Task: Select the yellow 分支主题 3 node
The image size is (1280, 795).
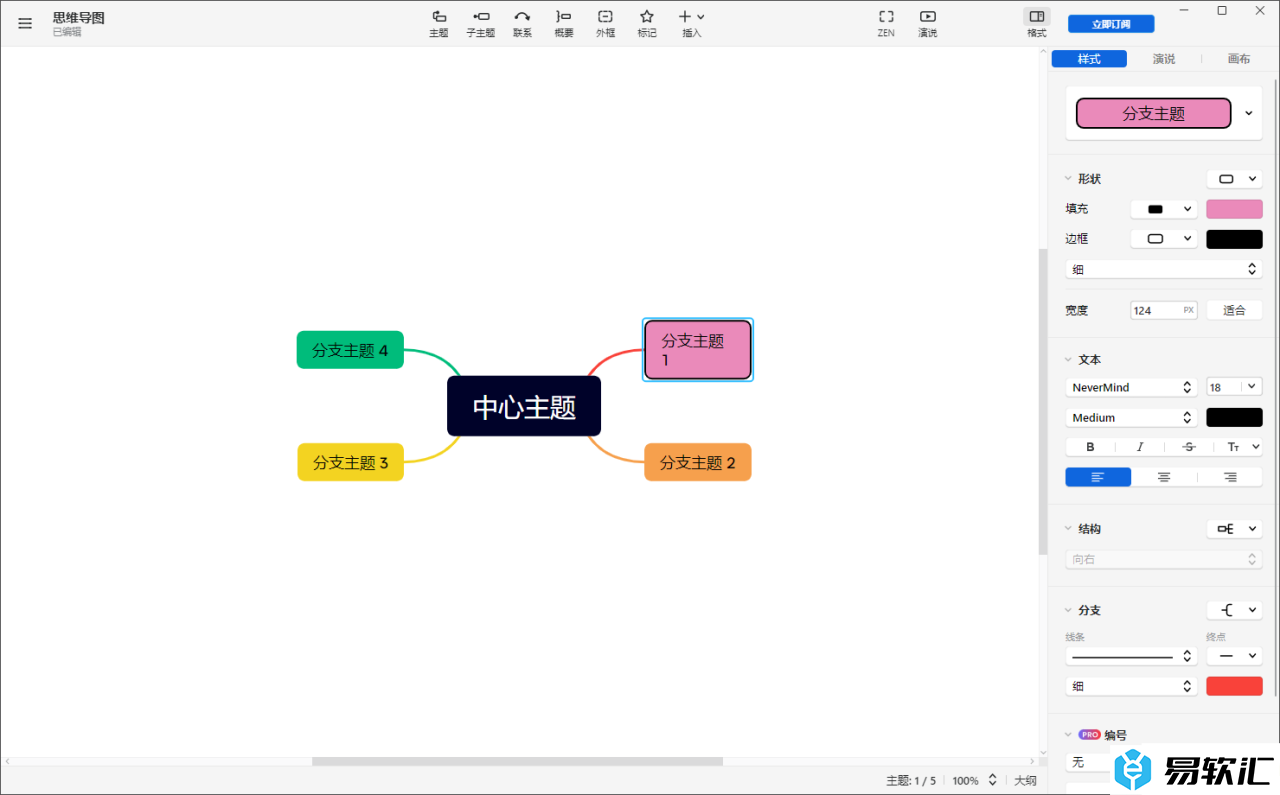Action: tap(351, 462)
